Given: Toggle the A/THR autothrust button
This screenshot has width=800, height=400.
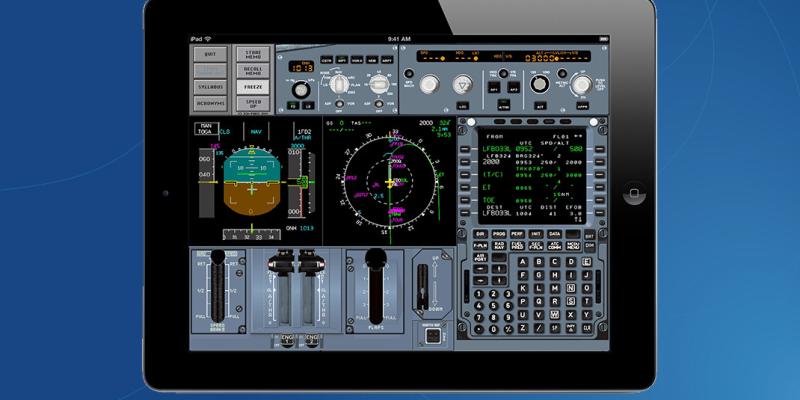Looking at the screenshot, I should coord(504,105).
